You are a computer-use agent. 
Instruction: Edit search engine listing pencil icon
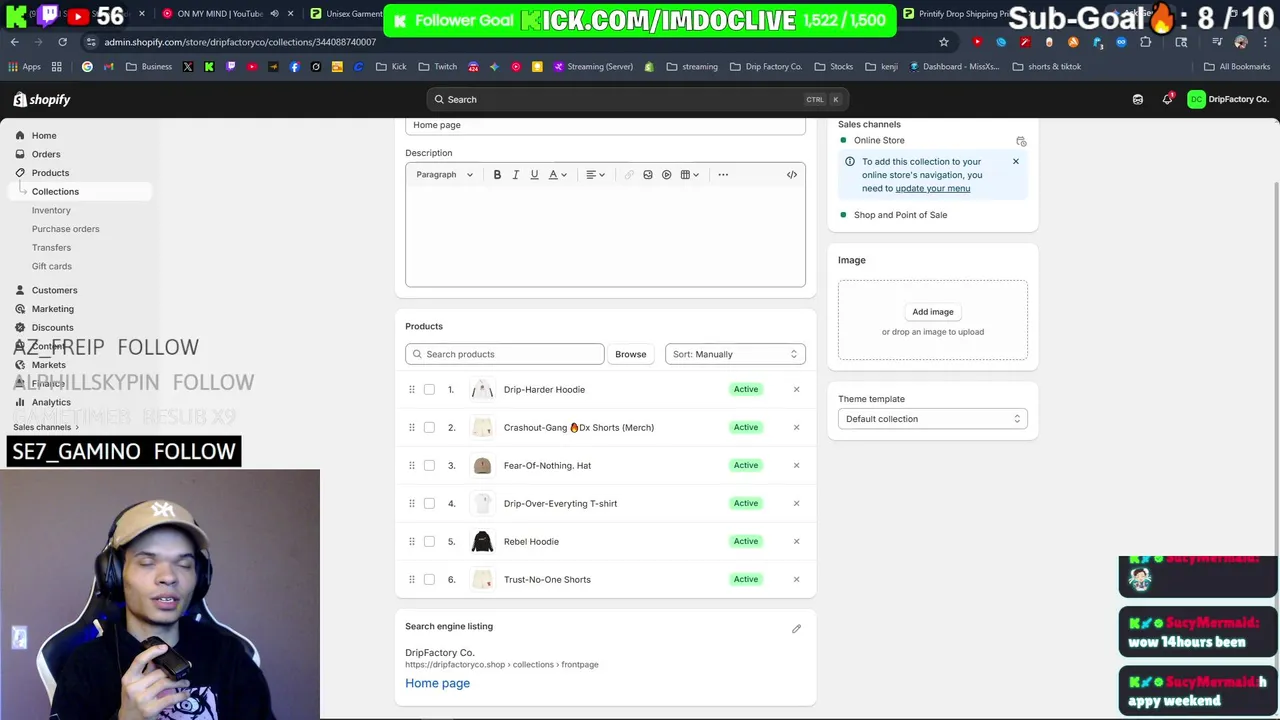[x=796, y=629]
